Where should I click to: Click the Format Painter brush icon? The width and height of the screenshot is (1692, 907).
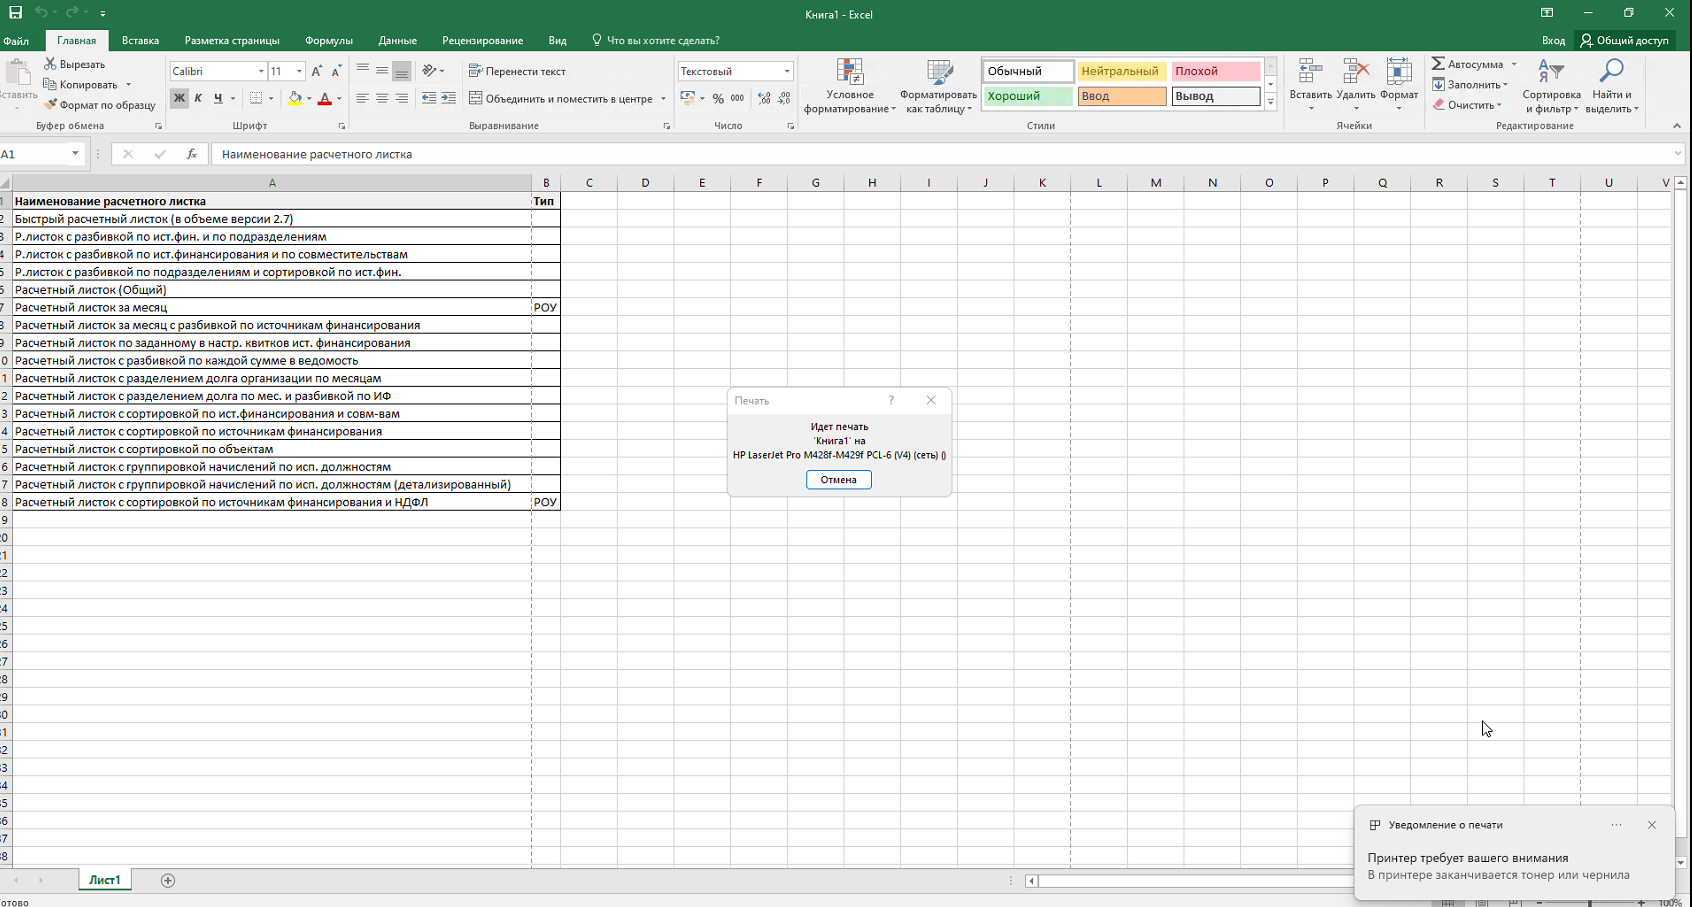click(x=50, y=105)
